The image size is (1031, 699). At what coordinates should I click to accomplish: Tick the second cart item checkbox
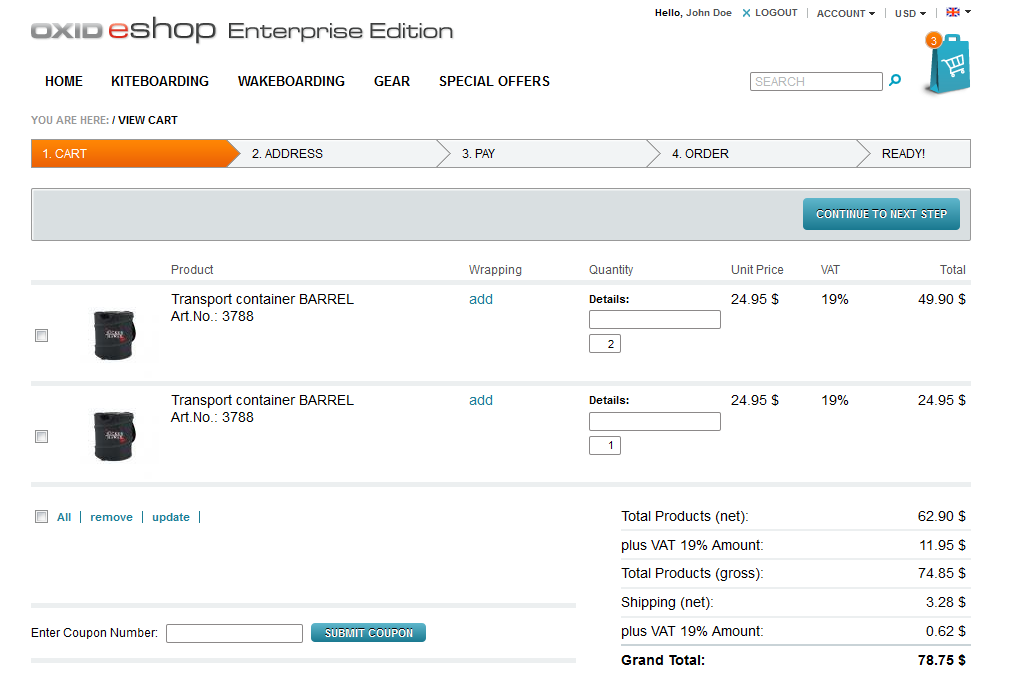pos(41,437)
